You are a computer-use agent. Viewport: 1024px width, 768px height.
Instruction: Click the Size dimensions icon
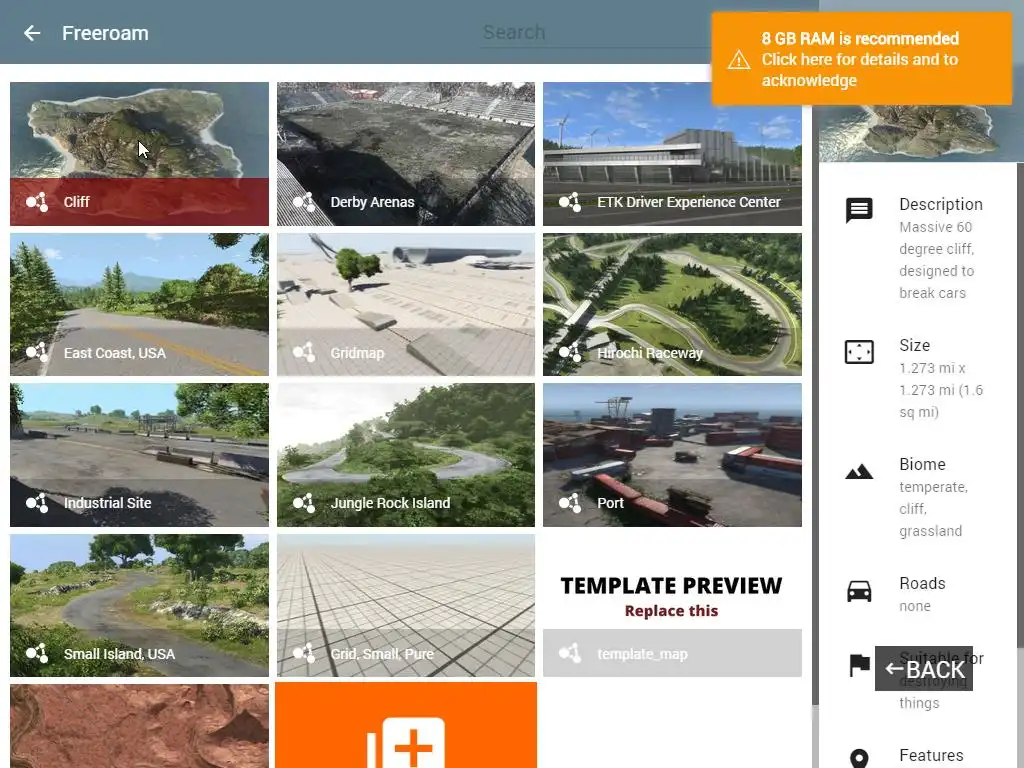point(859,352)
